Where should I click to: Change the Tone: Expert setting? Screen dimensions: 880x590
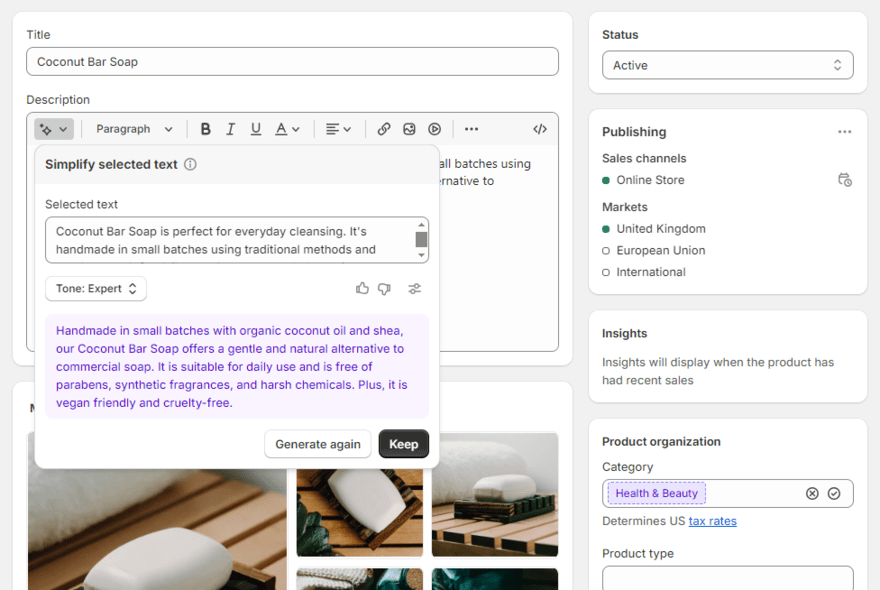coord(95,288)
